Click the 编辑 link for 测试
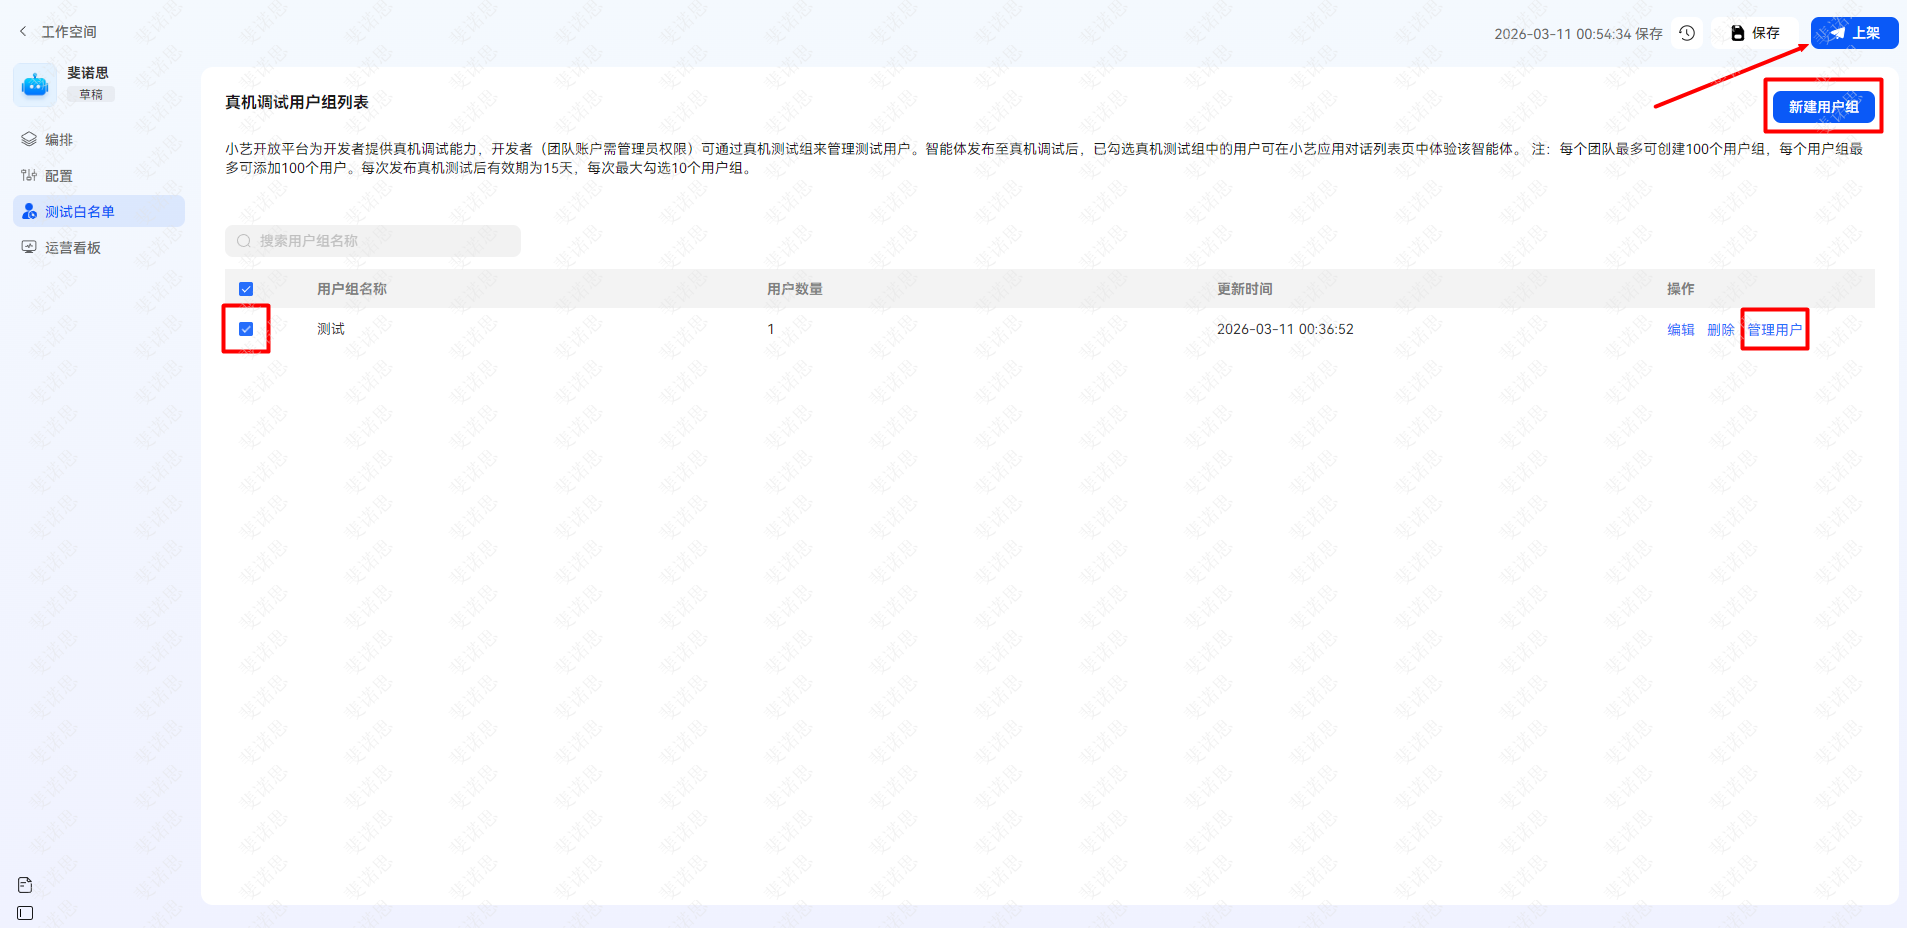This screenshot has height=928, width=1907. click(1681, 330)
